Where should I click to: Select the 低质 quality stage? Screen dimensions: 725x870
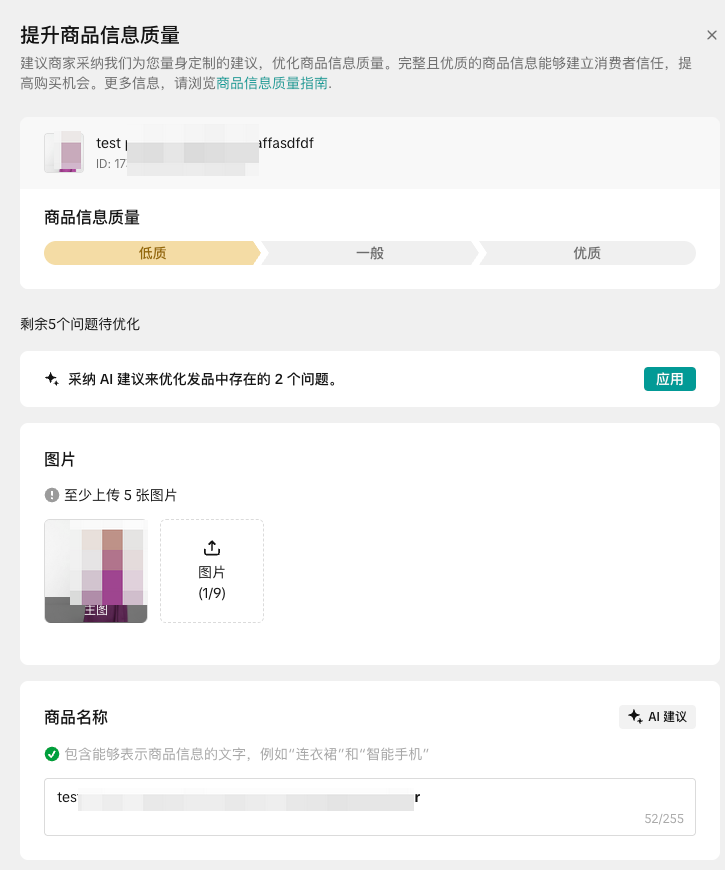pyautogui.click(x=152, y=253)
